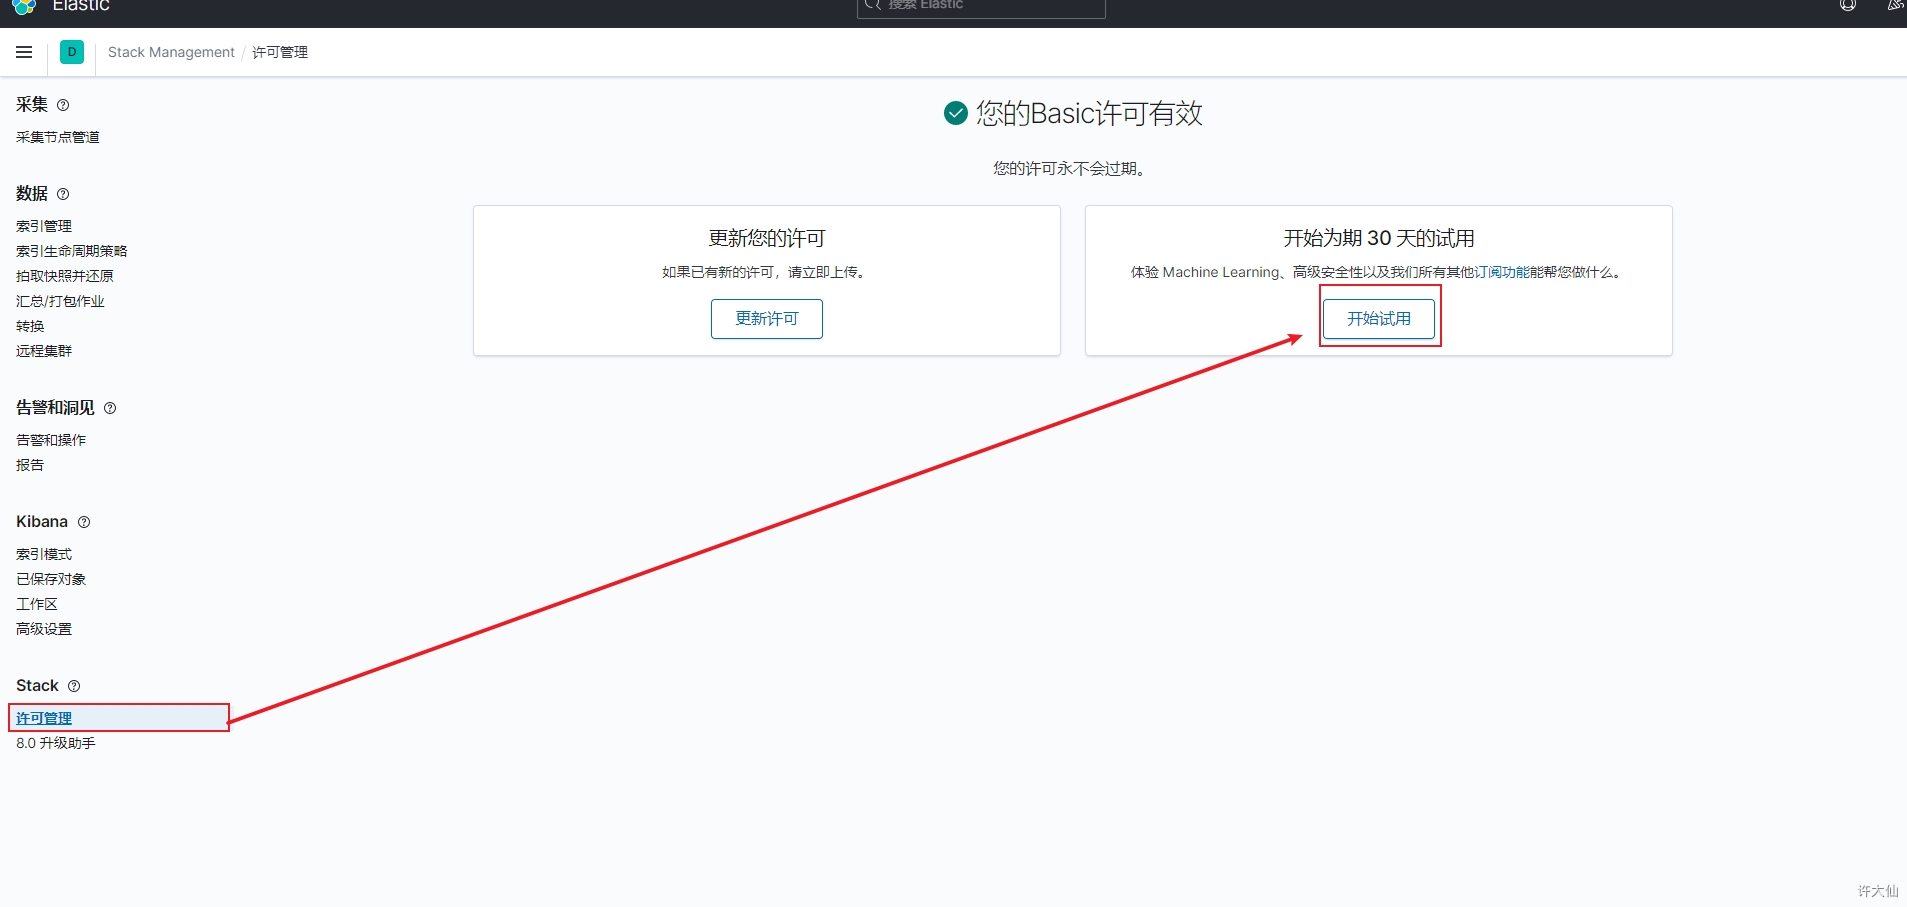Click the 您的Basic许可有效 heading
1907x907 pixels.
[x=1089, y=113]
